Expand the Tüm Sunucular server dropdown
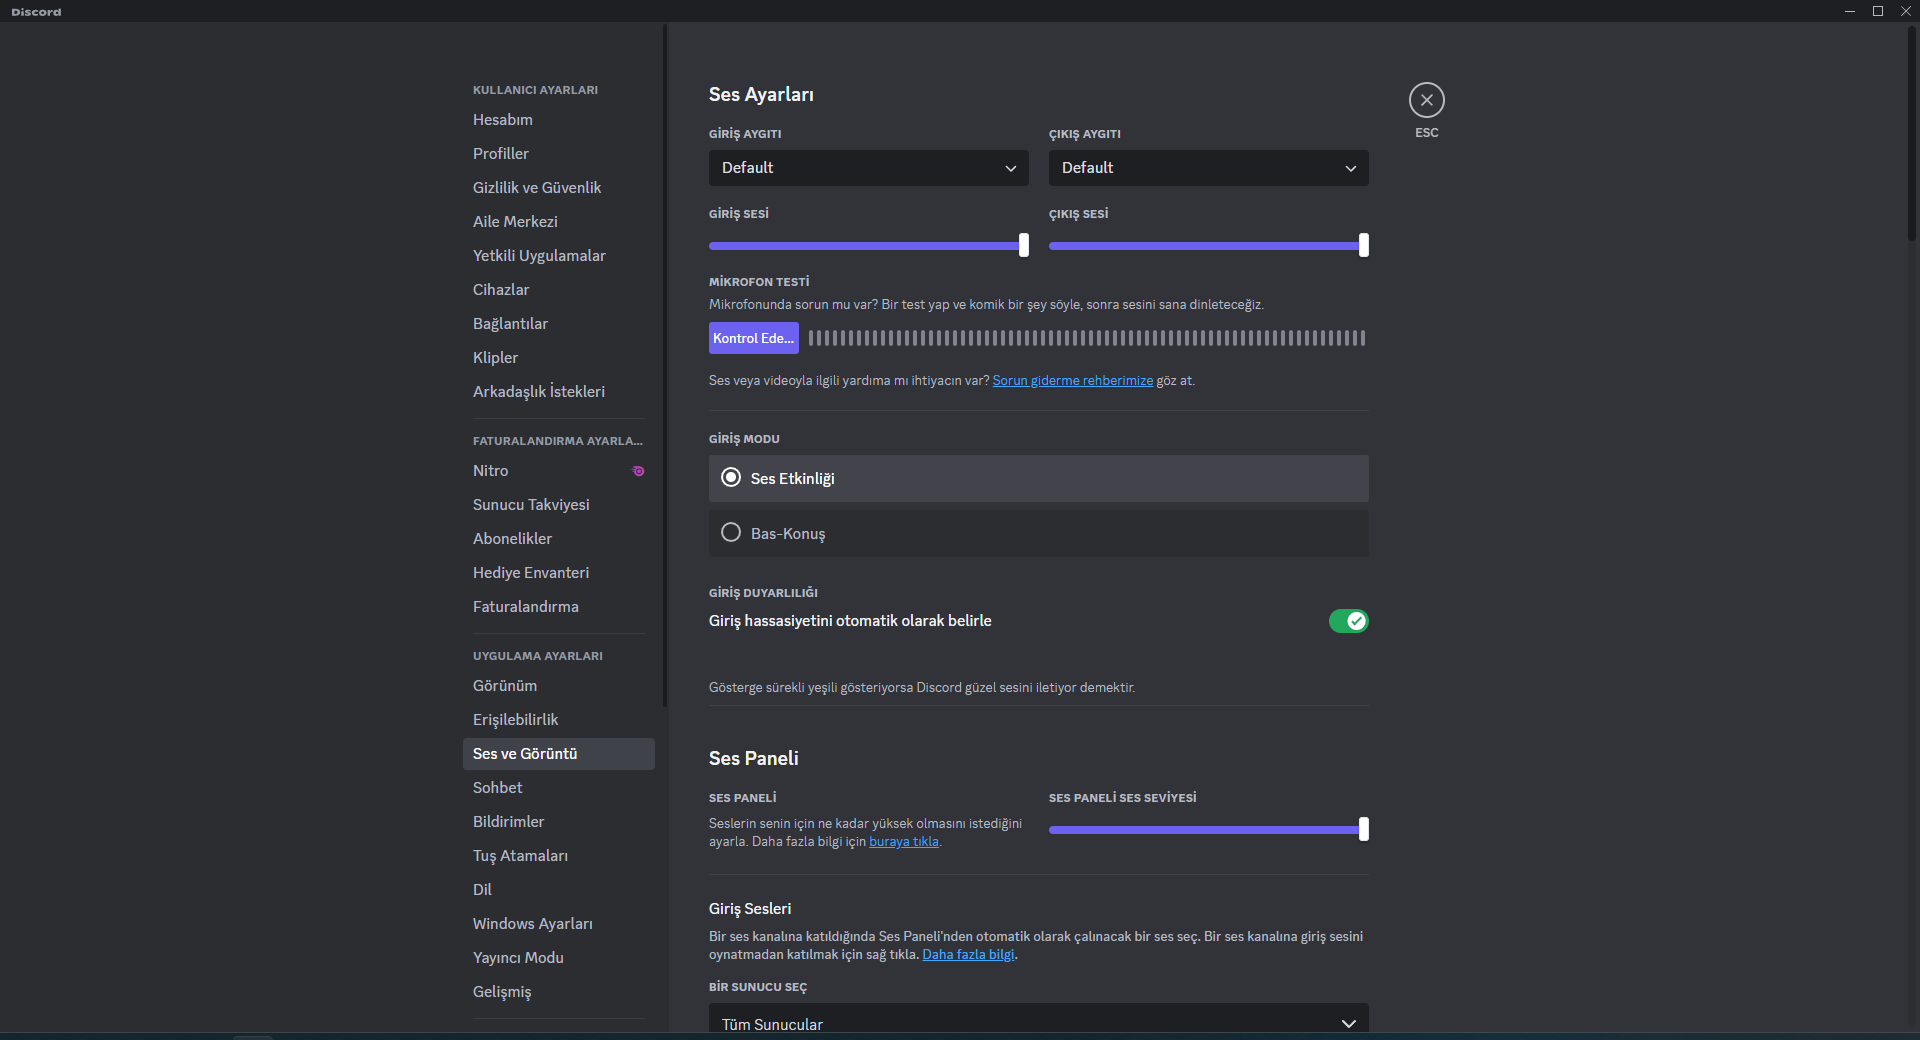Viewport: 1920px width, 1040px height. pos(1038,1023)
